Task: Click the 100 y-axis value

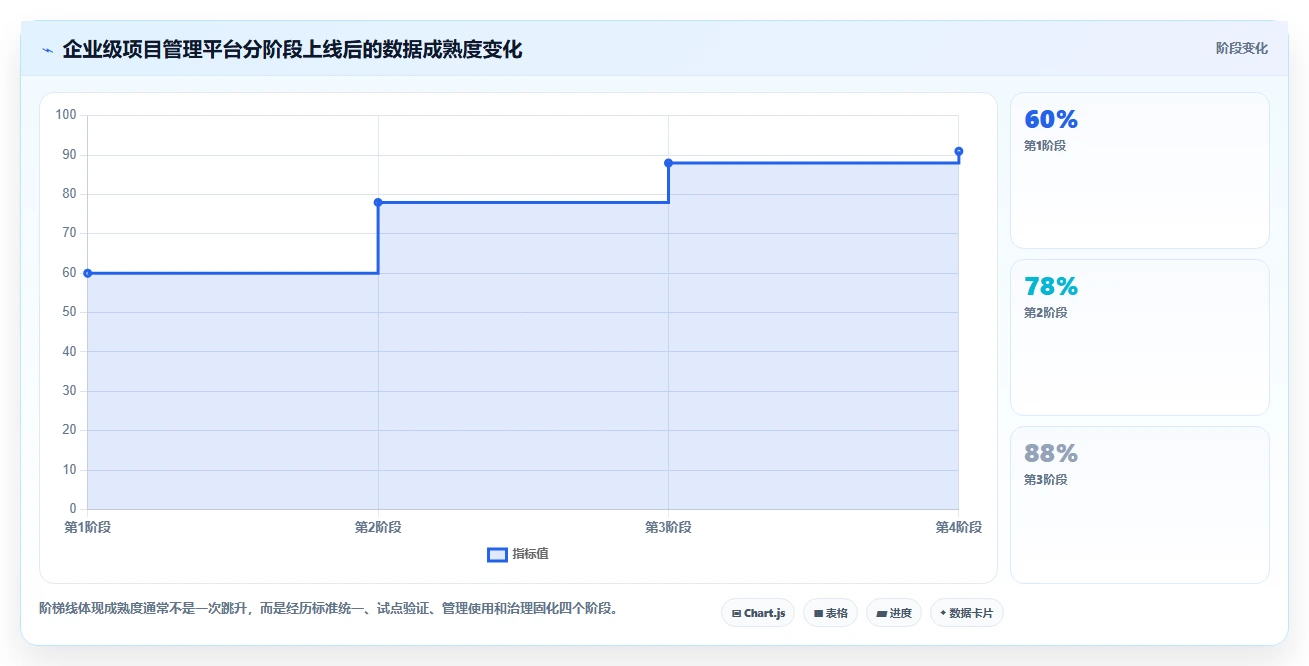Action: 67,115
